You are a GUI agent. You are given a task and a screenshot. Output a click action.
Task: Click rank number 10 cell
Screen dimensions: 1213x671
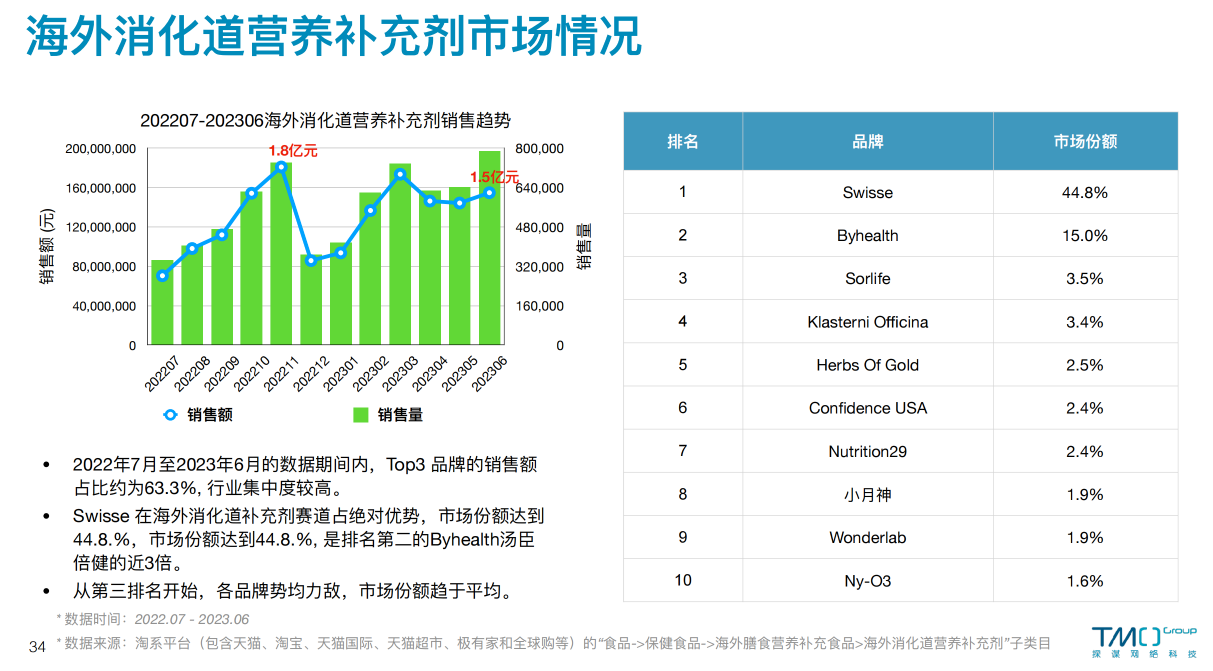[x=683, y=581]
